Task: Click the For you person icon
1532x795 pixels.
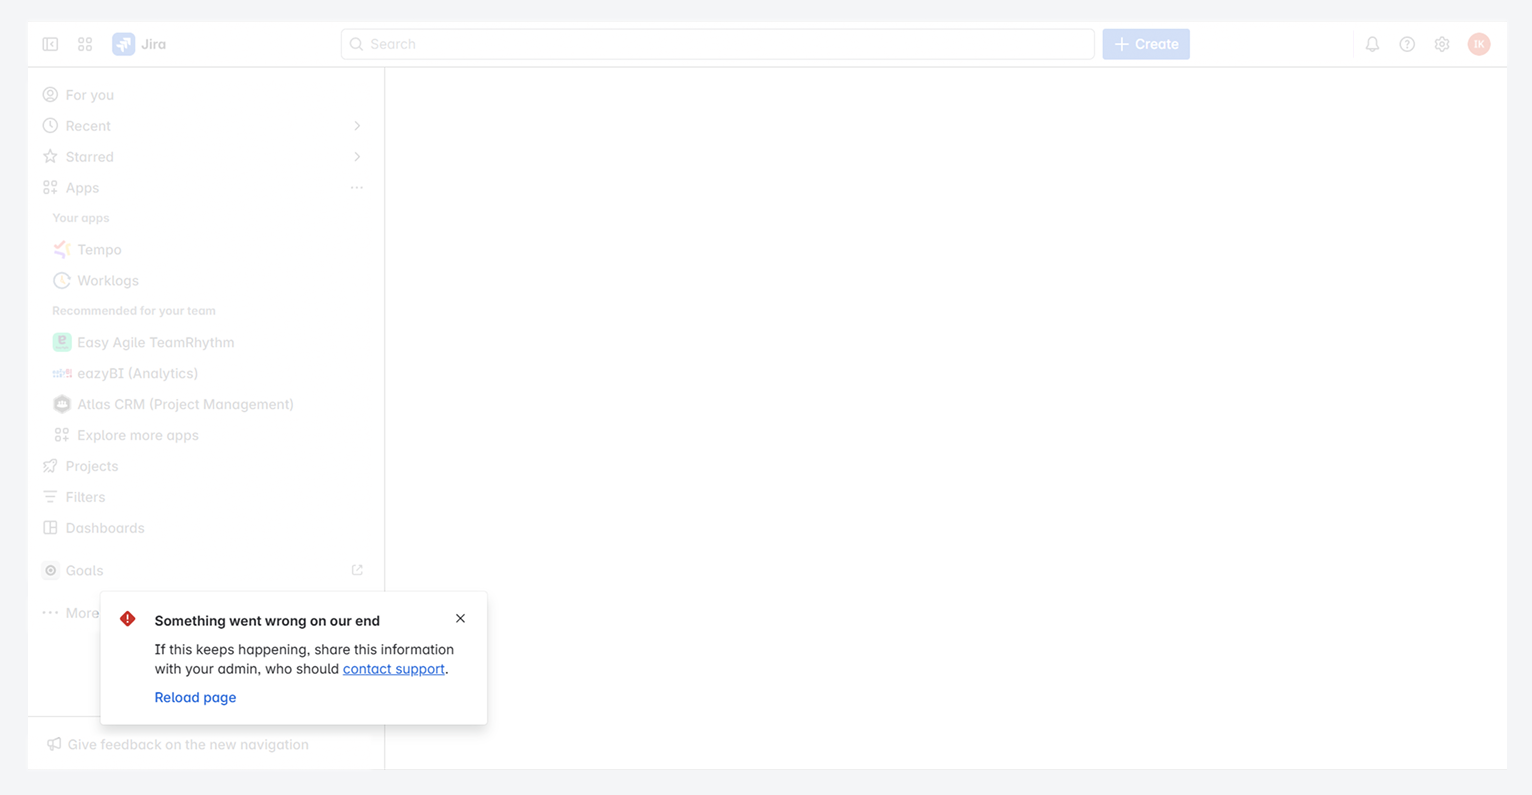Action: pyautogui.click(x=50, y=95)
